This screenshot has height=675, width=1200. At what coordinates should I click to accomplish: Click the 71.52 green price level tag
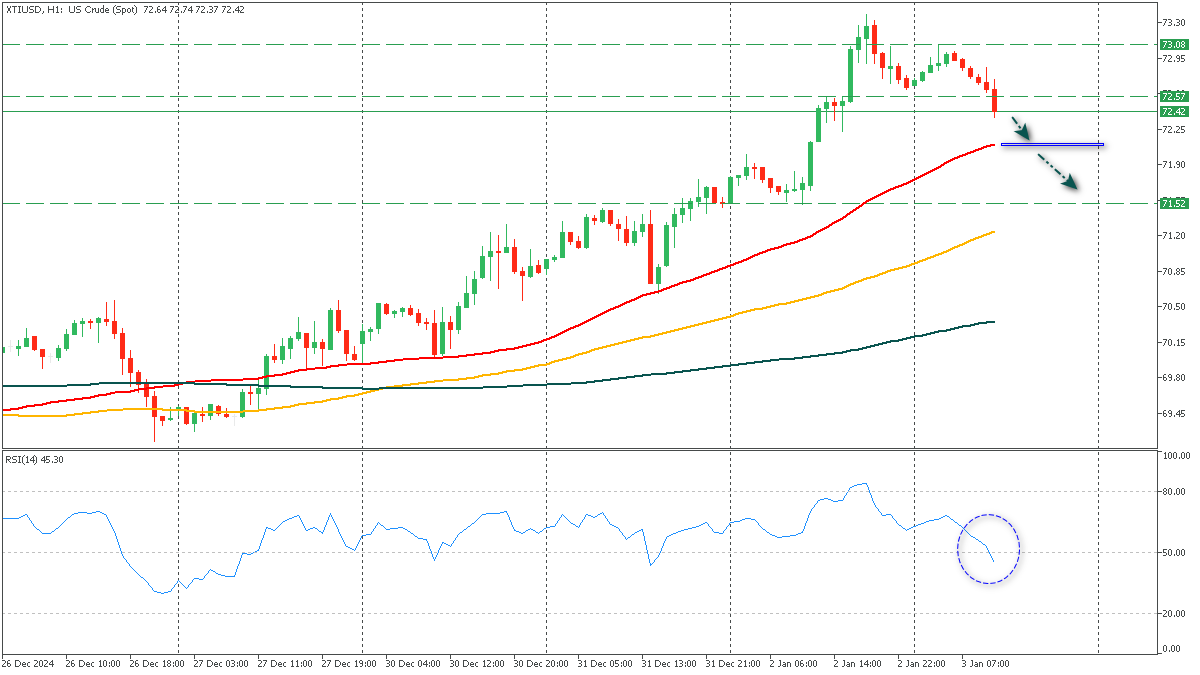[x=1174, y=203]
